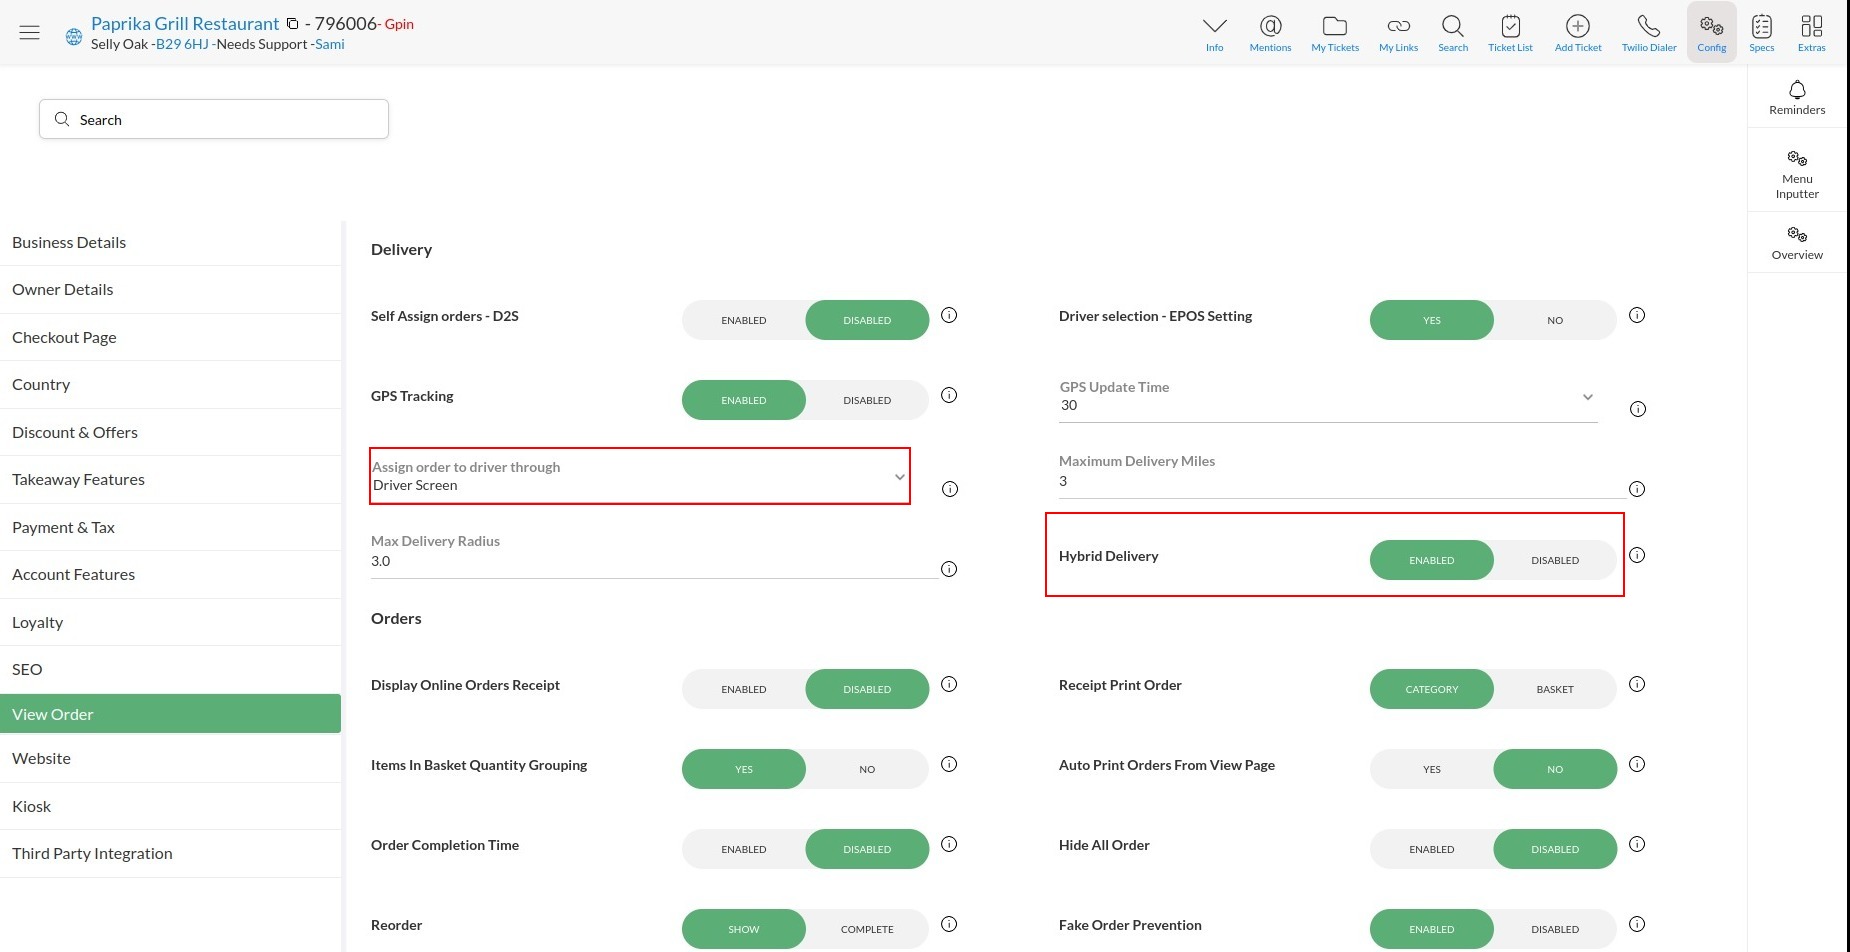
Task: Open the Assign order to driver through dropdown
Action: [640, 476]
